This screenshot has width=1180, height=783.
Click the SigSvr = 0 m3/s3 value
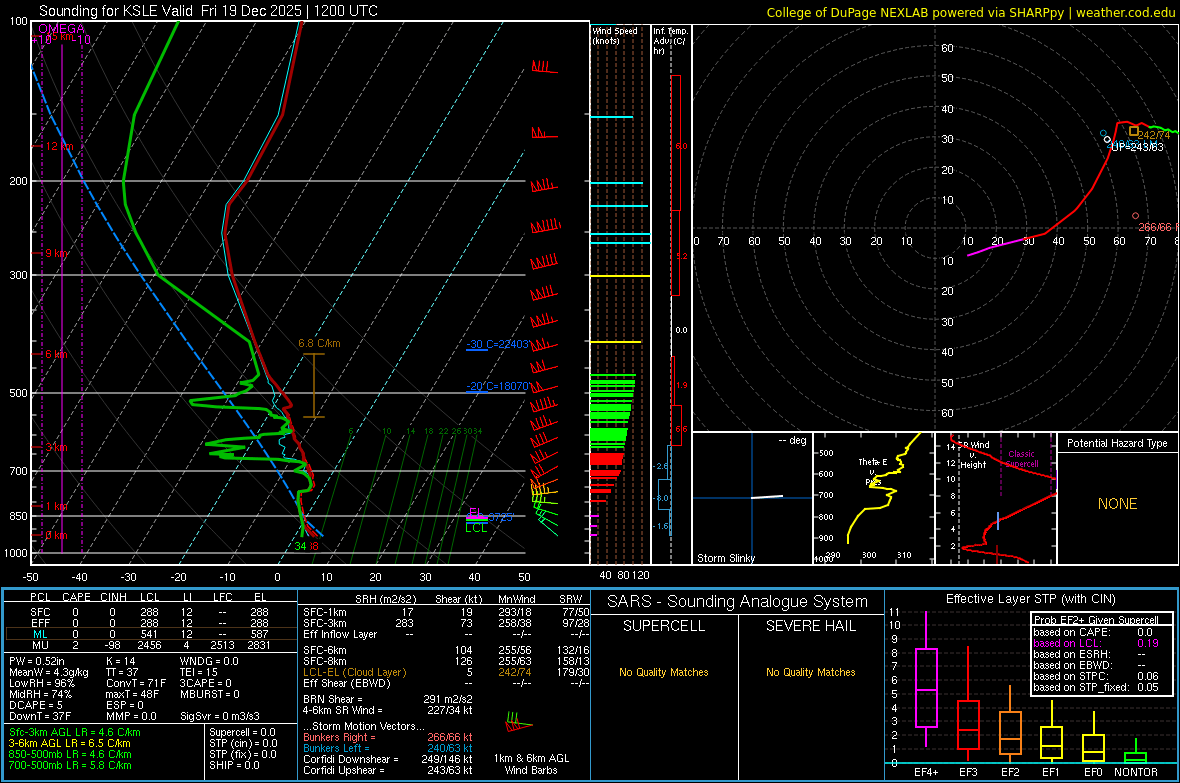[220, 716]
